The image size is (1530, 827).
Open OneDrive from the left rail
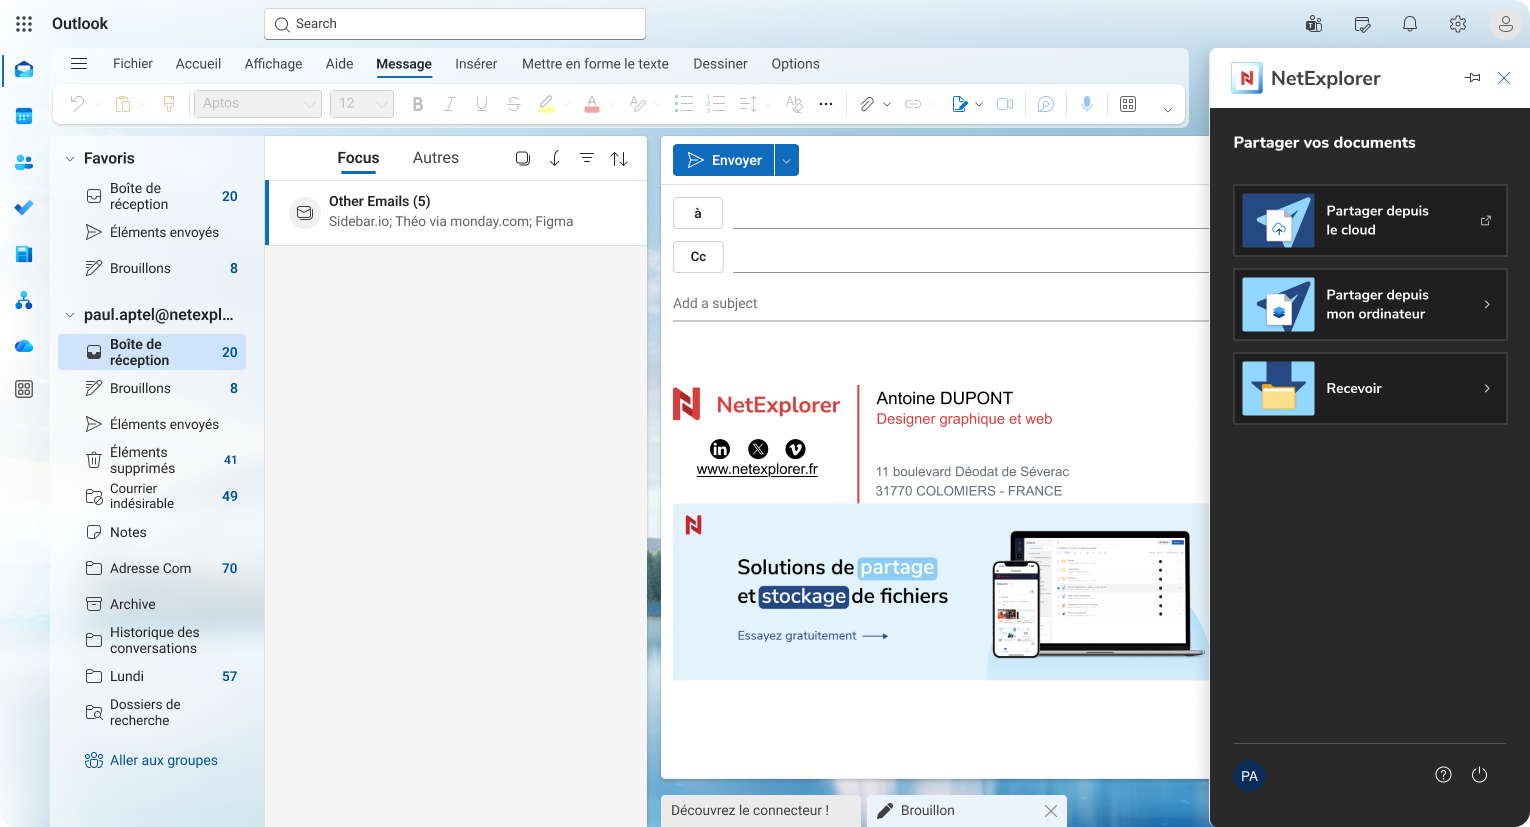[24, 346]
